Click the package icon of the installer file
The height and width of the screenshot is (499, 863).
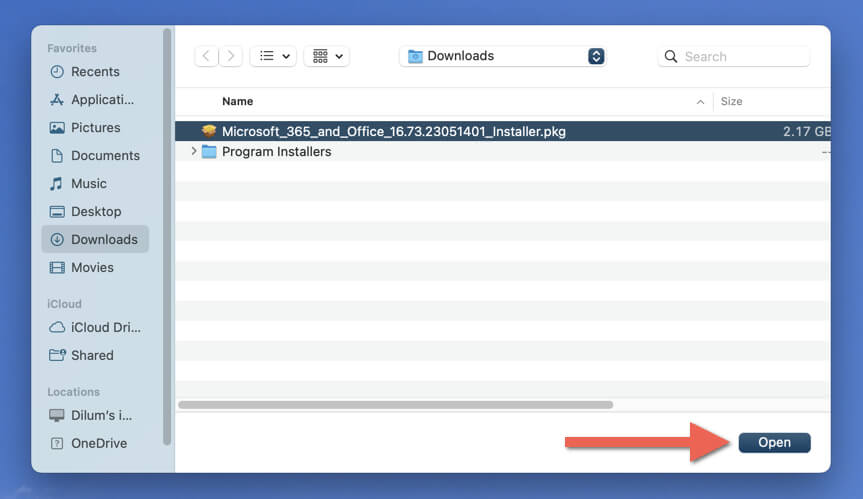[209, 131]
